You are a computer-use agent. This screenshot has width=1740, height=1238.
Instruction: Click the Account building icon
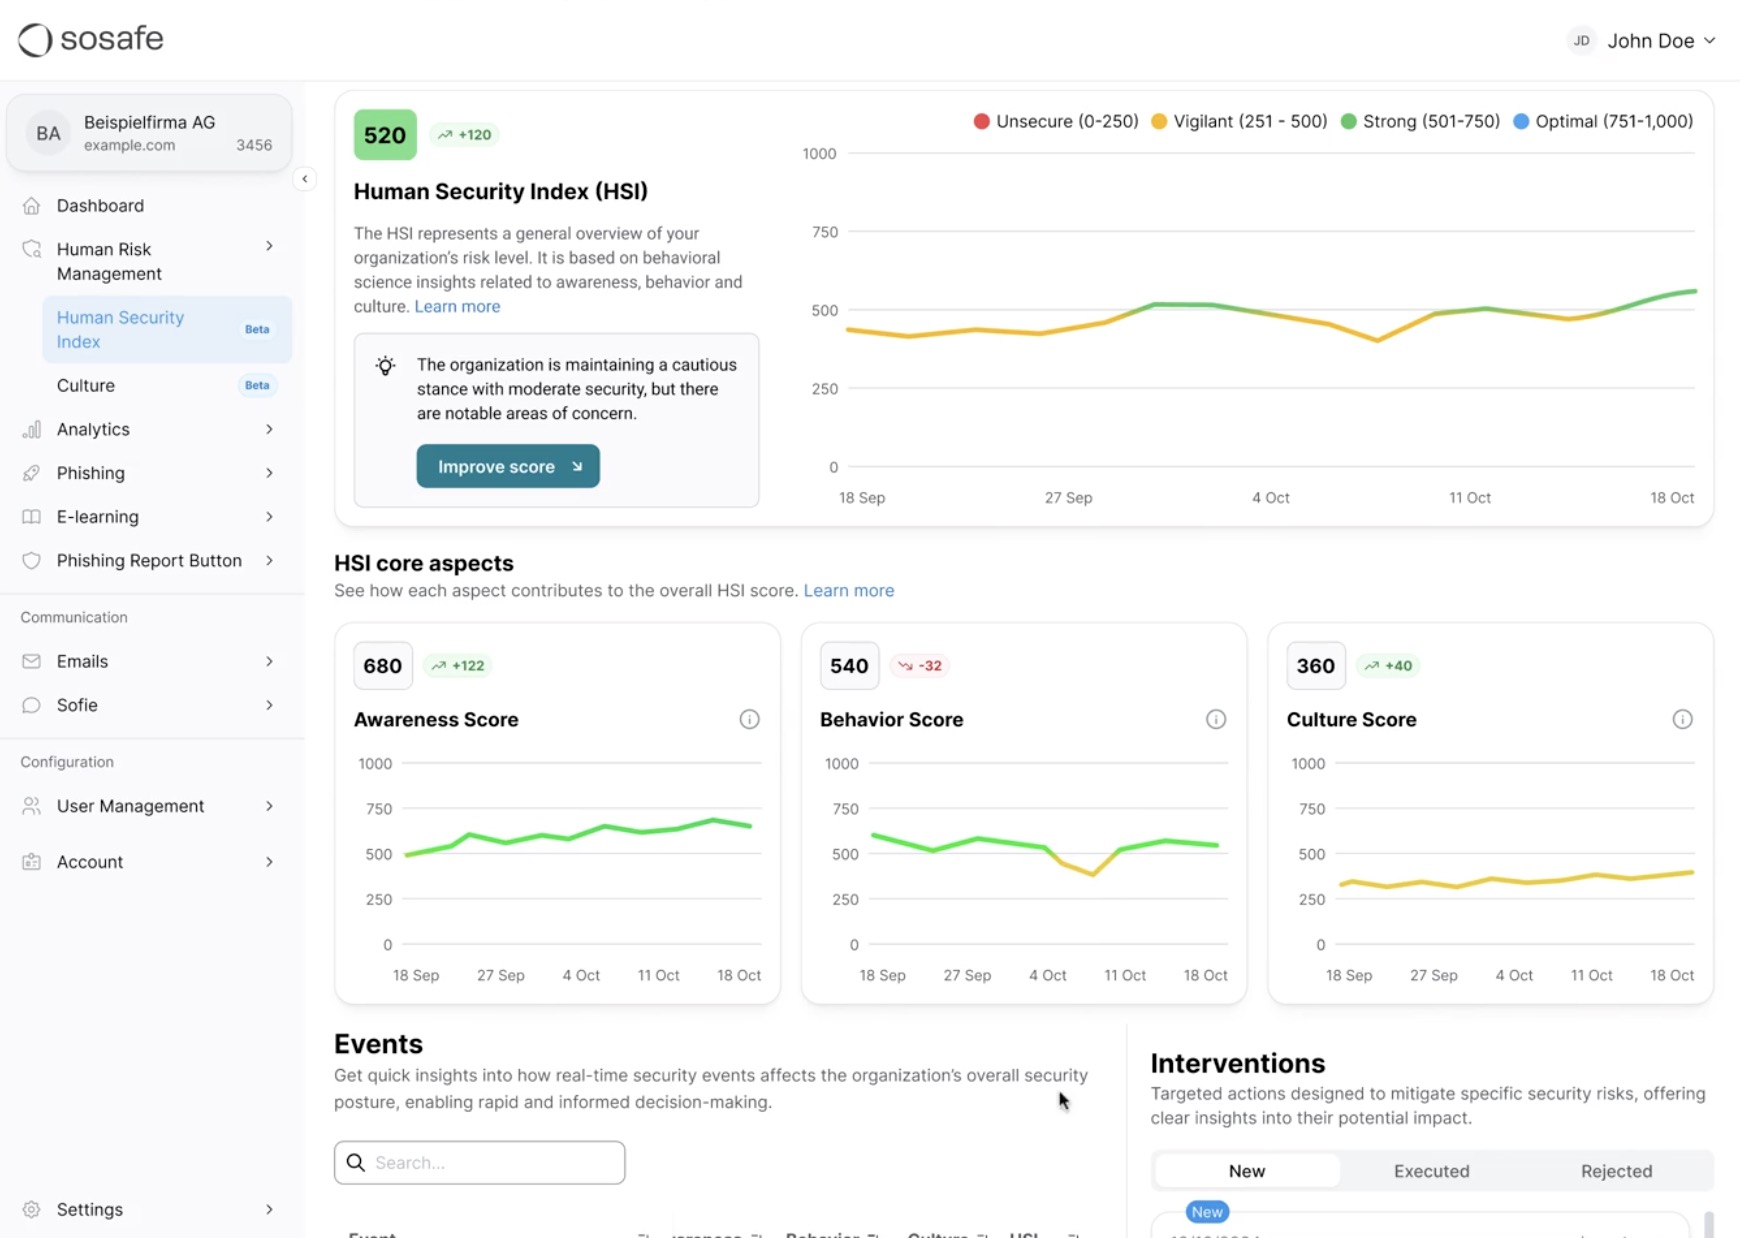(x=32, y=862)
